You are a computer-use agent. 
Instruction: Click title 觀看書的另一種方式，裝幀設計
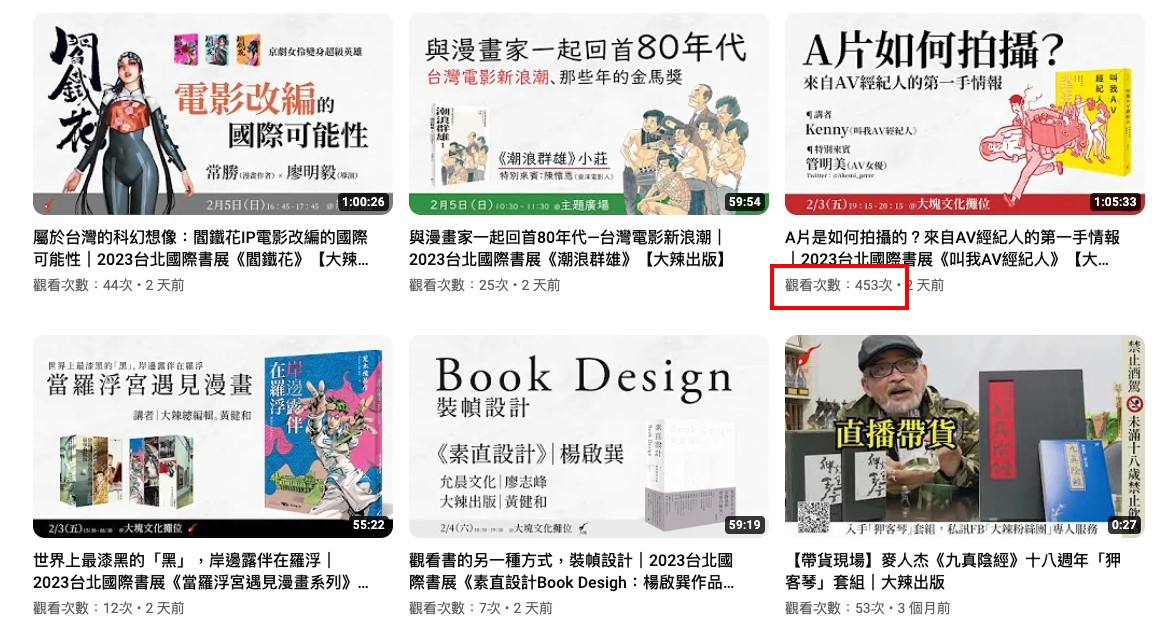pyautogui.click(x=572, y=571)
